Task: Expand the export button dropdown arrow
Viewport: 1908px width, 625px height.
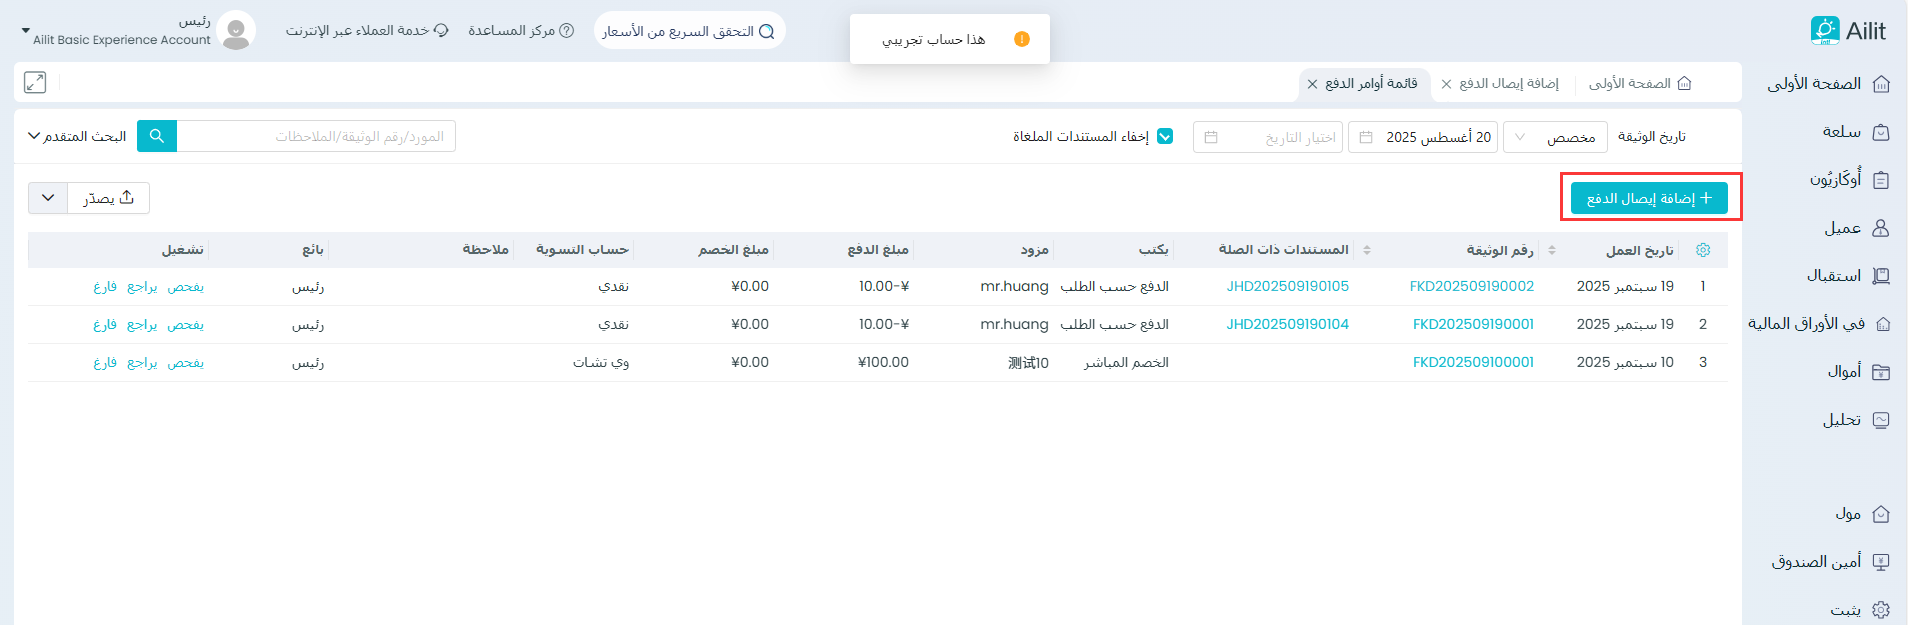Action: coord(48,198)
